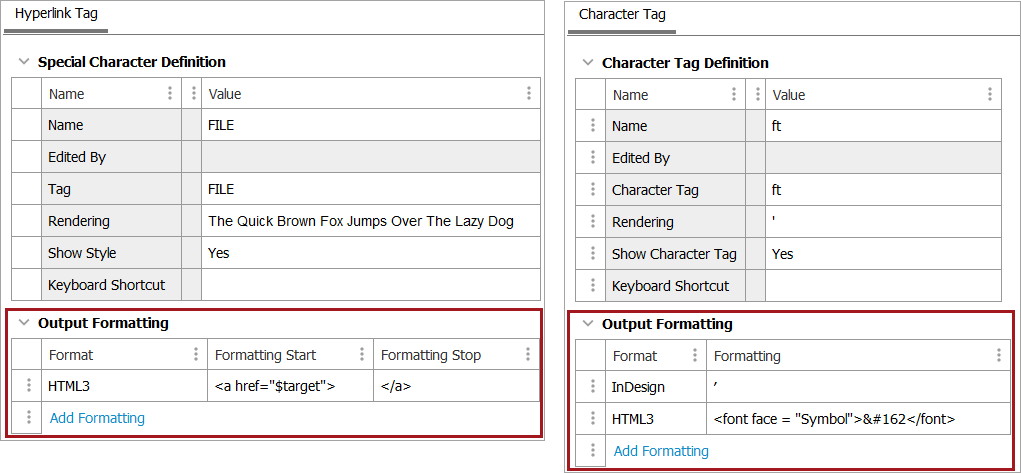Screen dimensions: 1021x473
Task: Click Add Formatting in Hyperlink Tag panel
Action: [97, 418]
